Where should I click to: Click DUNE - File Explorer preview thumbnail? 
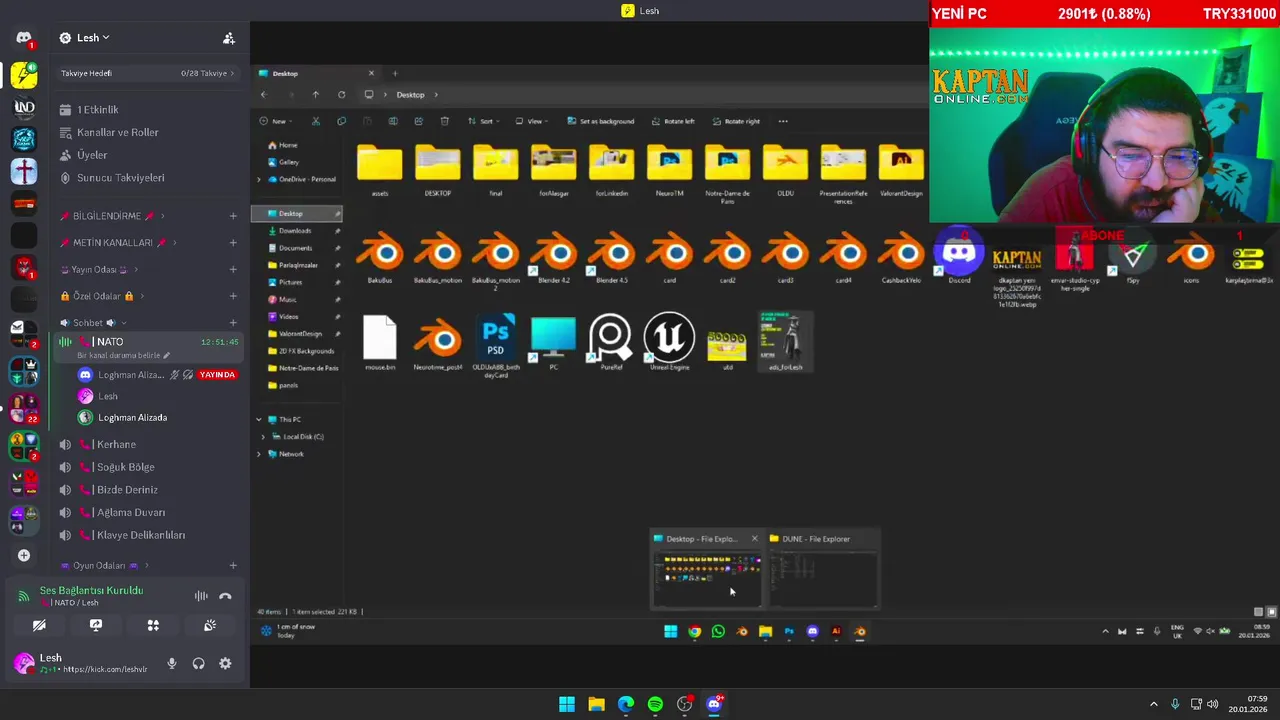click(823, 569)
